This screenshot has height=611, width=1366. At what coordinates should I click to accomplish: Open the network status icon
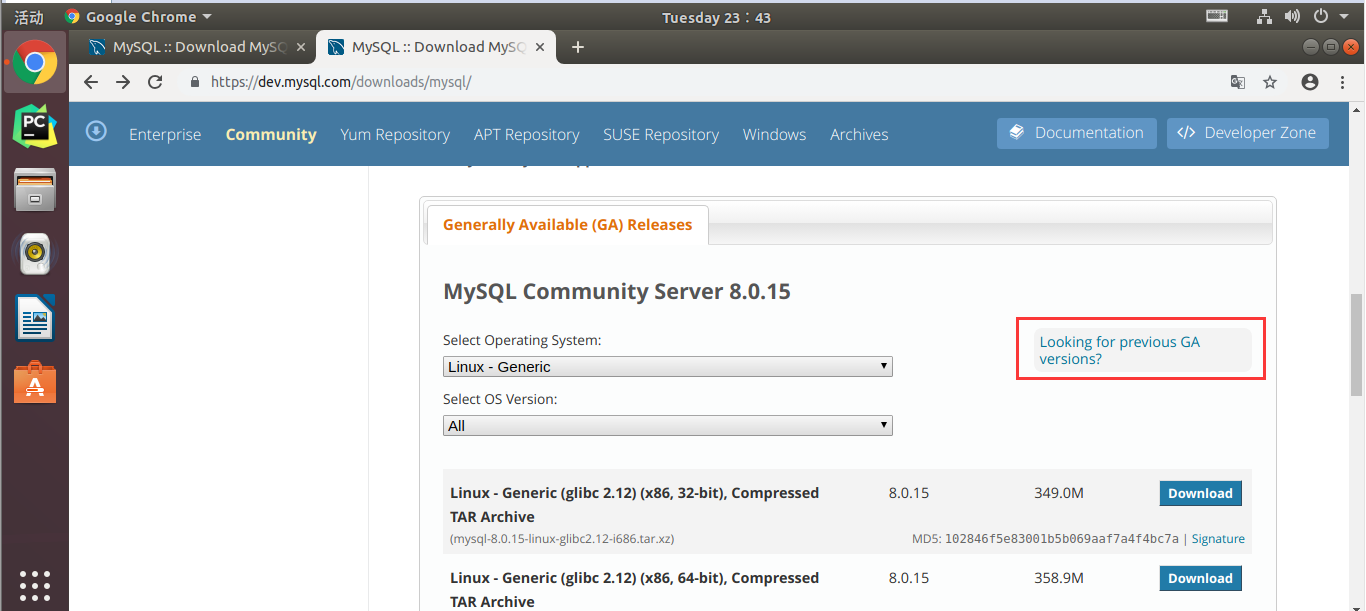(1265, 16)
